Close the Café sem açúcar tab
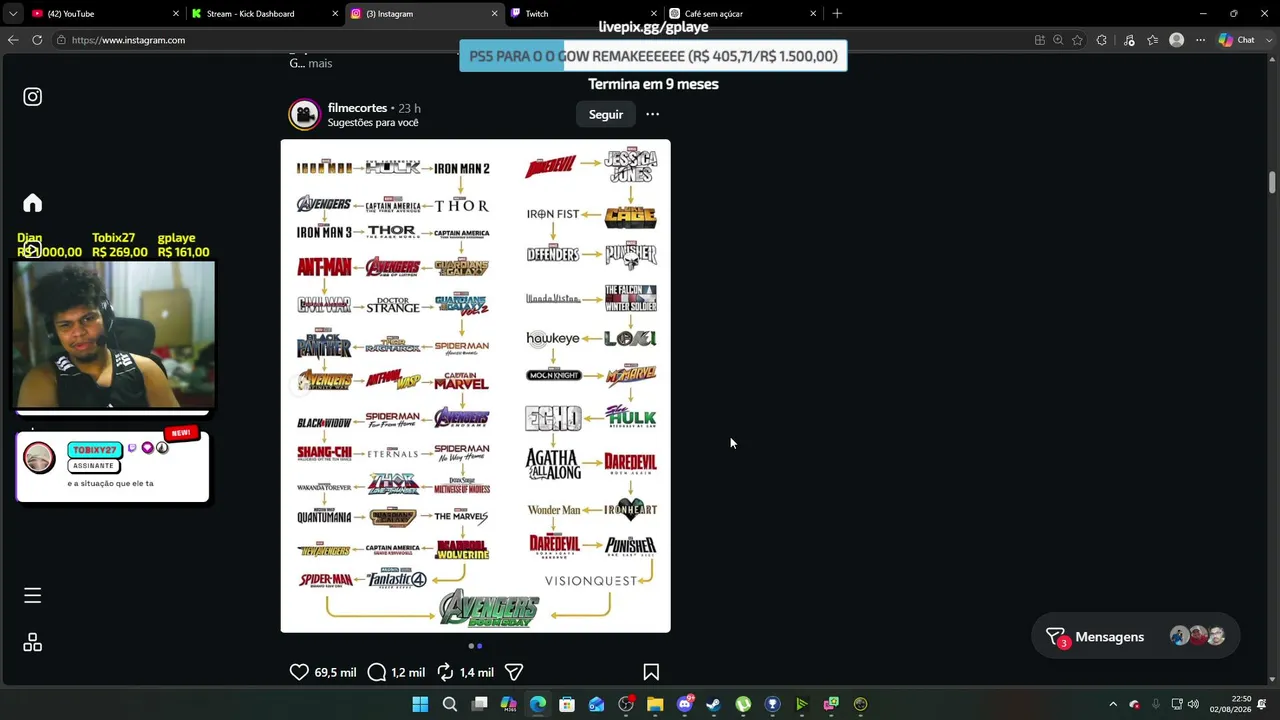The image size is (1280, 720). (x=813, y=14)
